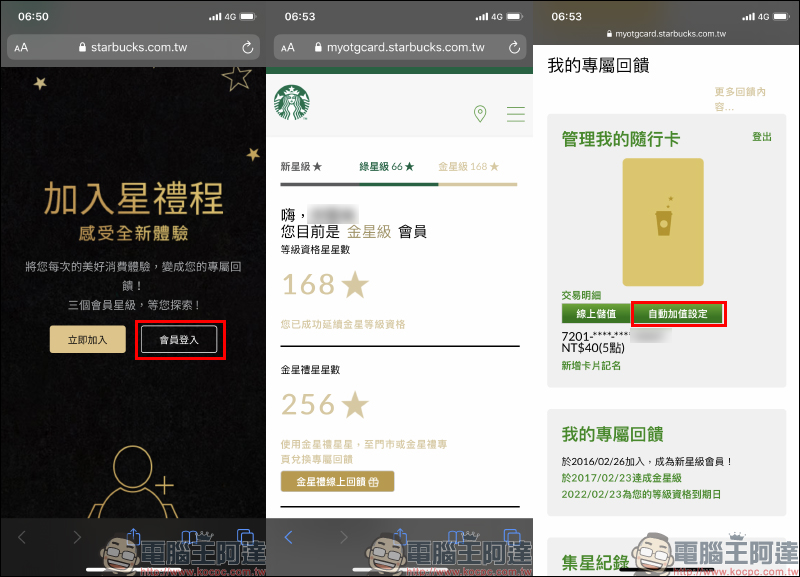Select the 綠星級 66 tier tab
The height and width of the screenshot is (577, 800).
[x=387, y=166]
